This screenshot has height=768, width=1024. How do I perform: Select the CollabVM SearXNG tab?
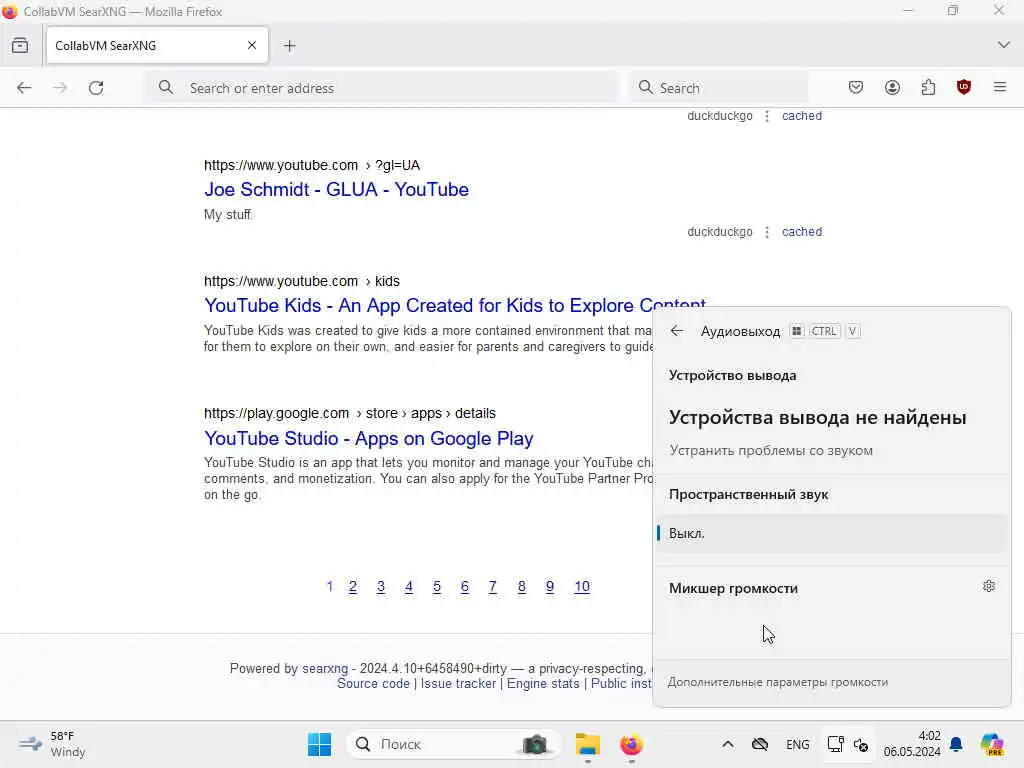157,45
